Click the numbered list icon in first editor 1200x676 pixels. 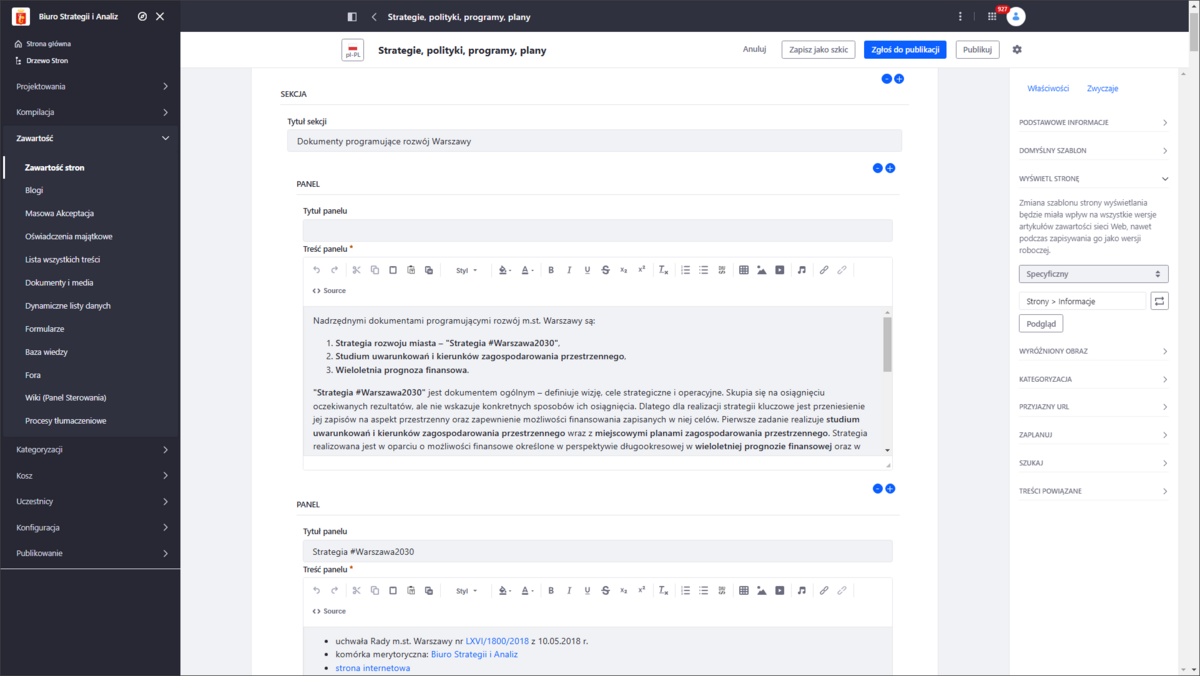[685, 270]
